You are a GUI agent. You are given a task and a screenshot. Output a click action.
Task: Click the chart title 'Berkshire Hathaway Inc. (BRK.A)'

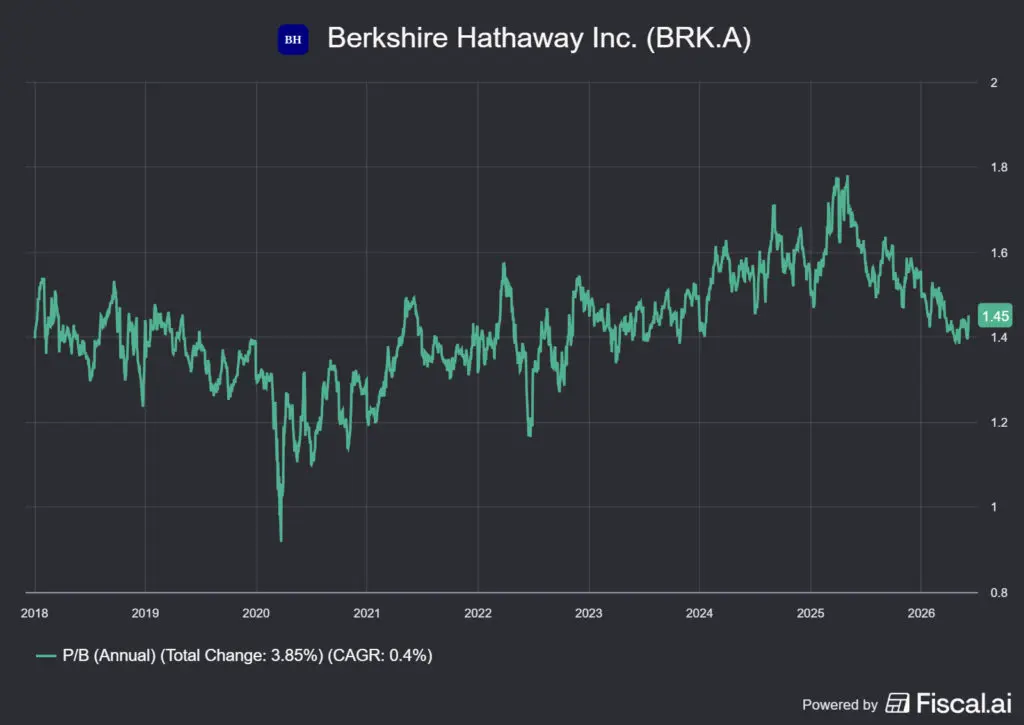pyautogui.click(x=539, y=38)
